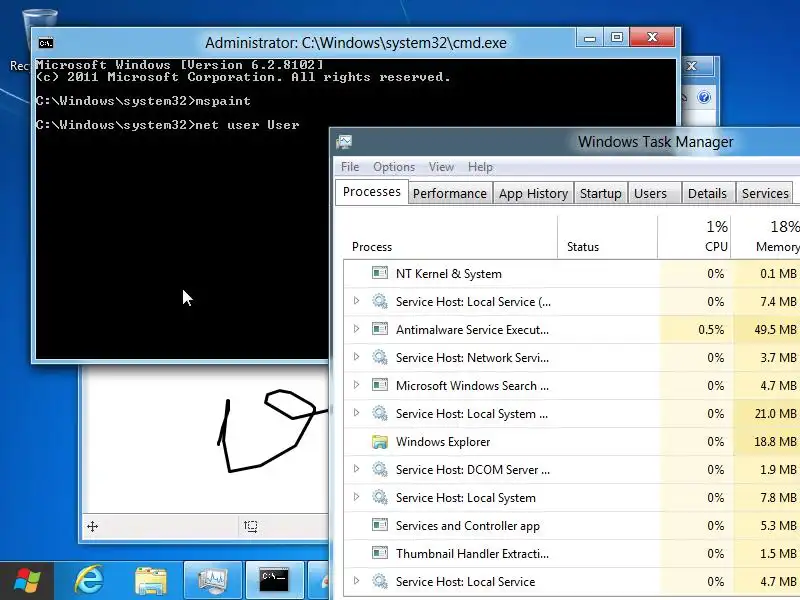The height and width of the screenshot is (600, 800).
Task: Click Paint help question mark icon
Action: click(x=704, y=97)
